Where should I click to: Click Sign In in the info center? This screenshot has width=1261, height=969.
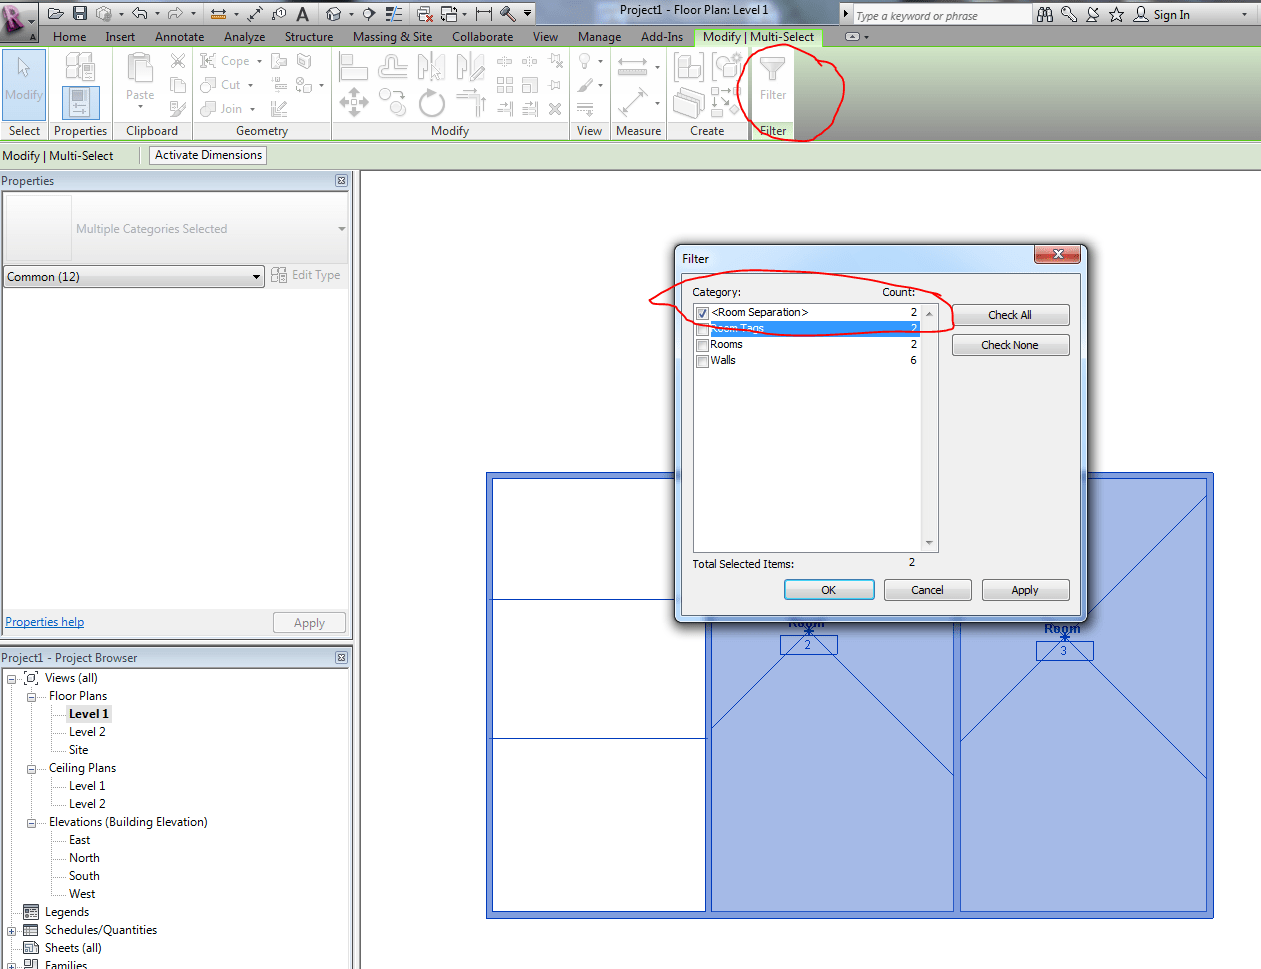[x=1171, y=15]
